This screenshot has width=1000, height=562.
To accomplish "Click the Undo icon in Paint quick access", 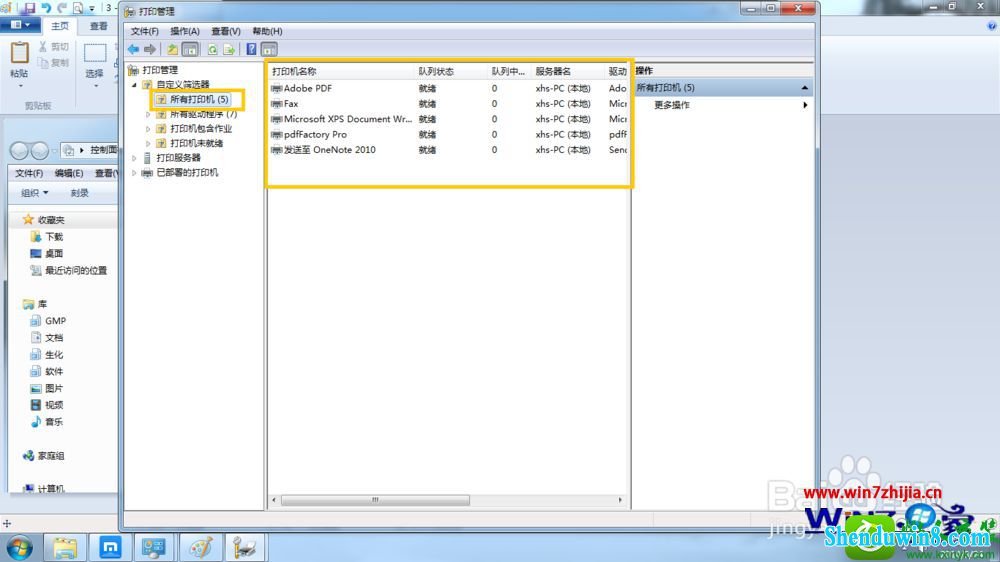I will (46, 8).
